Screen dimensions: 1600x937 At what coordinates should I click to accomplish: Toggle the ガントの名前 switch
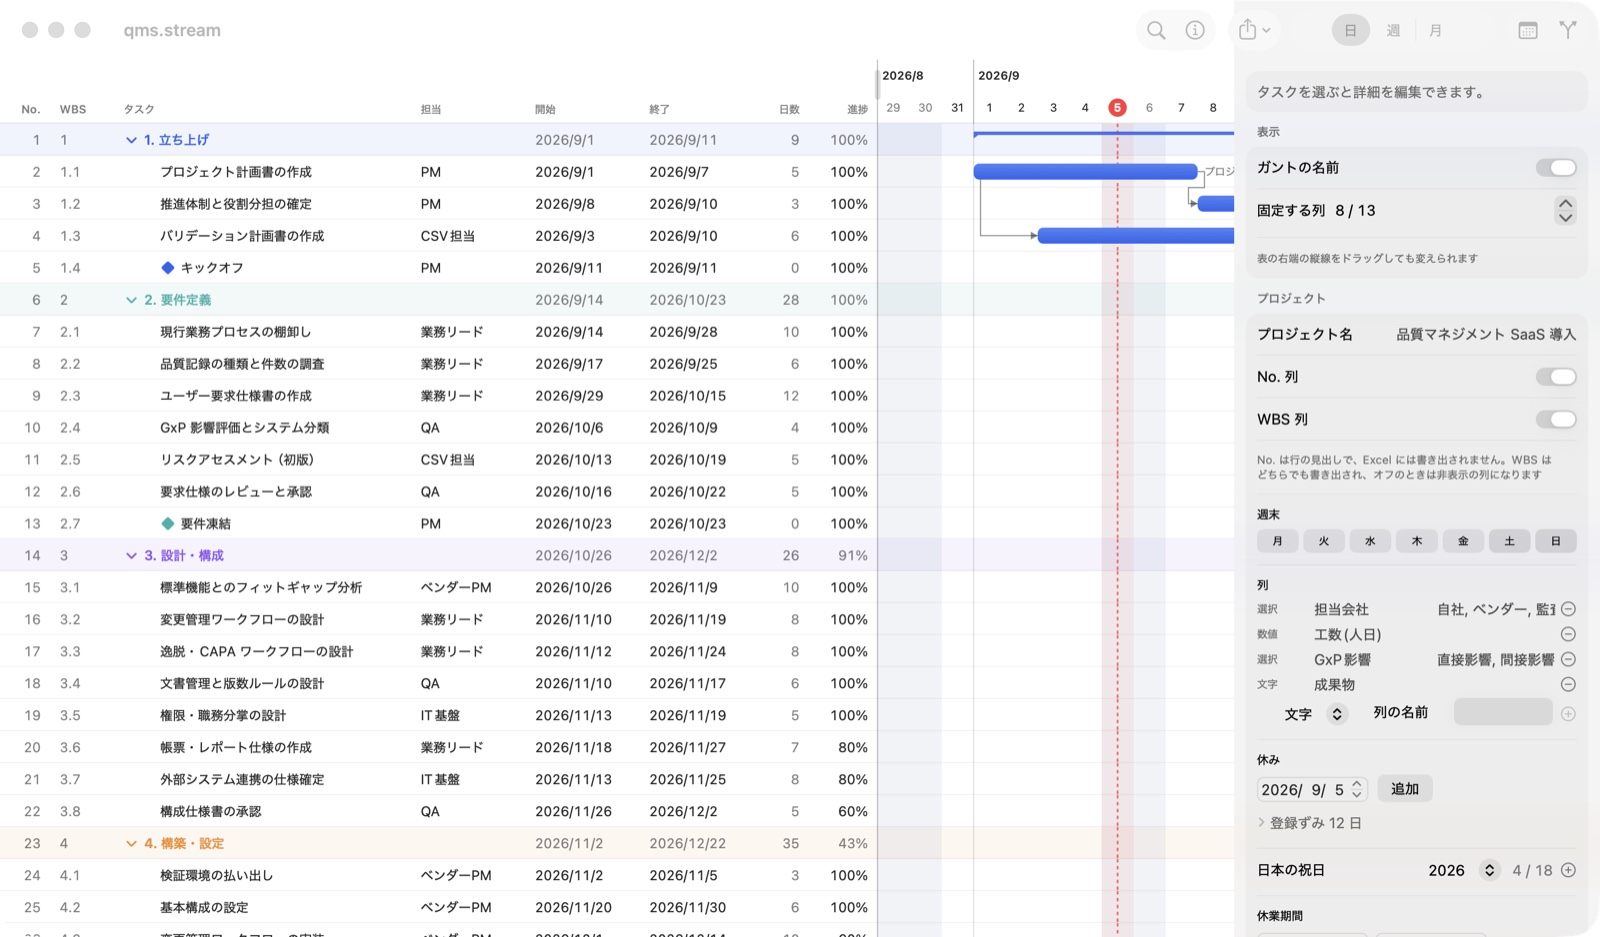tap(1556, 168)
